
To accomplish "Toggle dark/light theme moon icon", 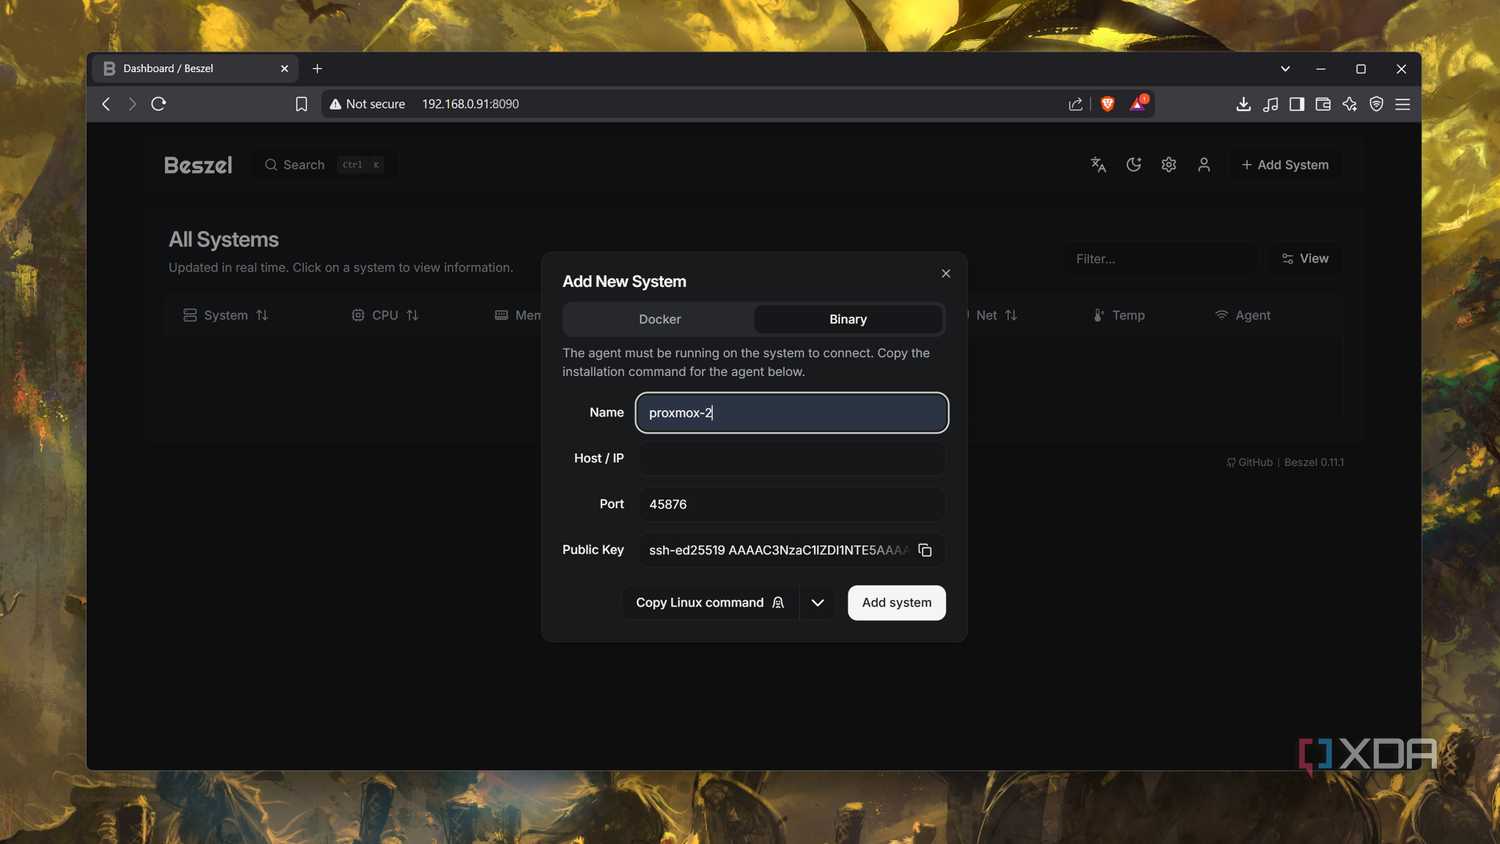I will 1133,165.
